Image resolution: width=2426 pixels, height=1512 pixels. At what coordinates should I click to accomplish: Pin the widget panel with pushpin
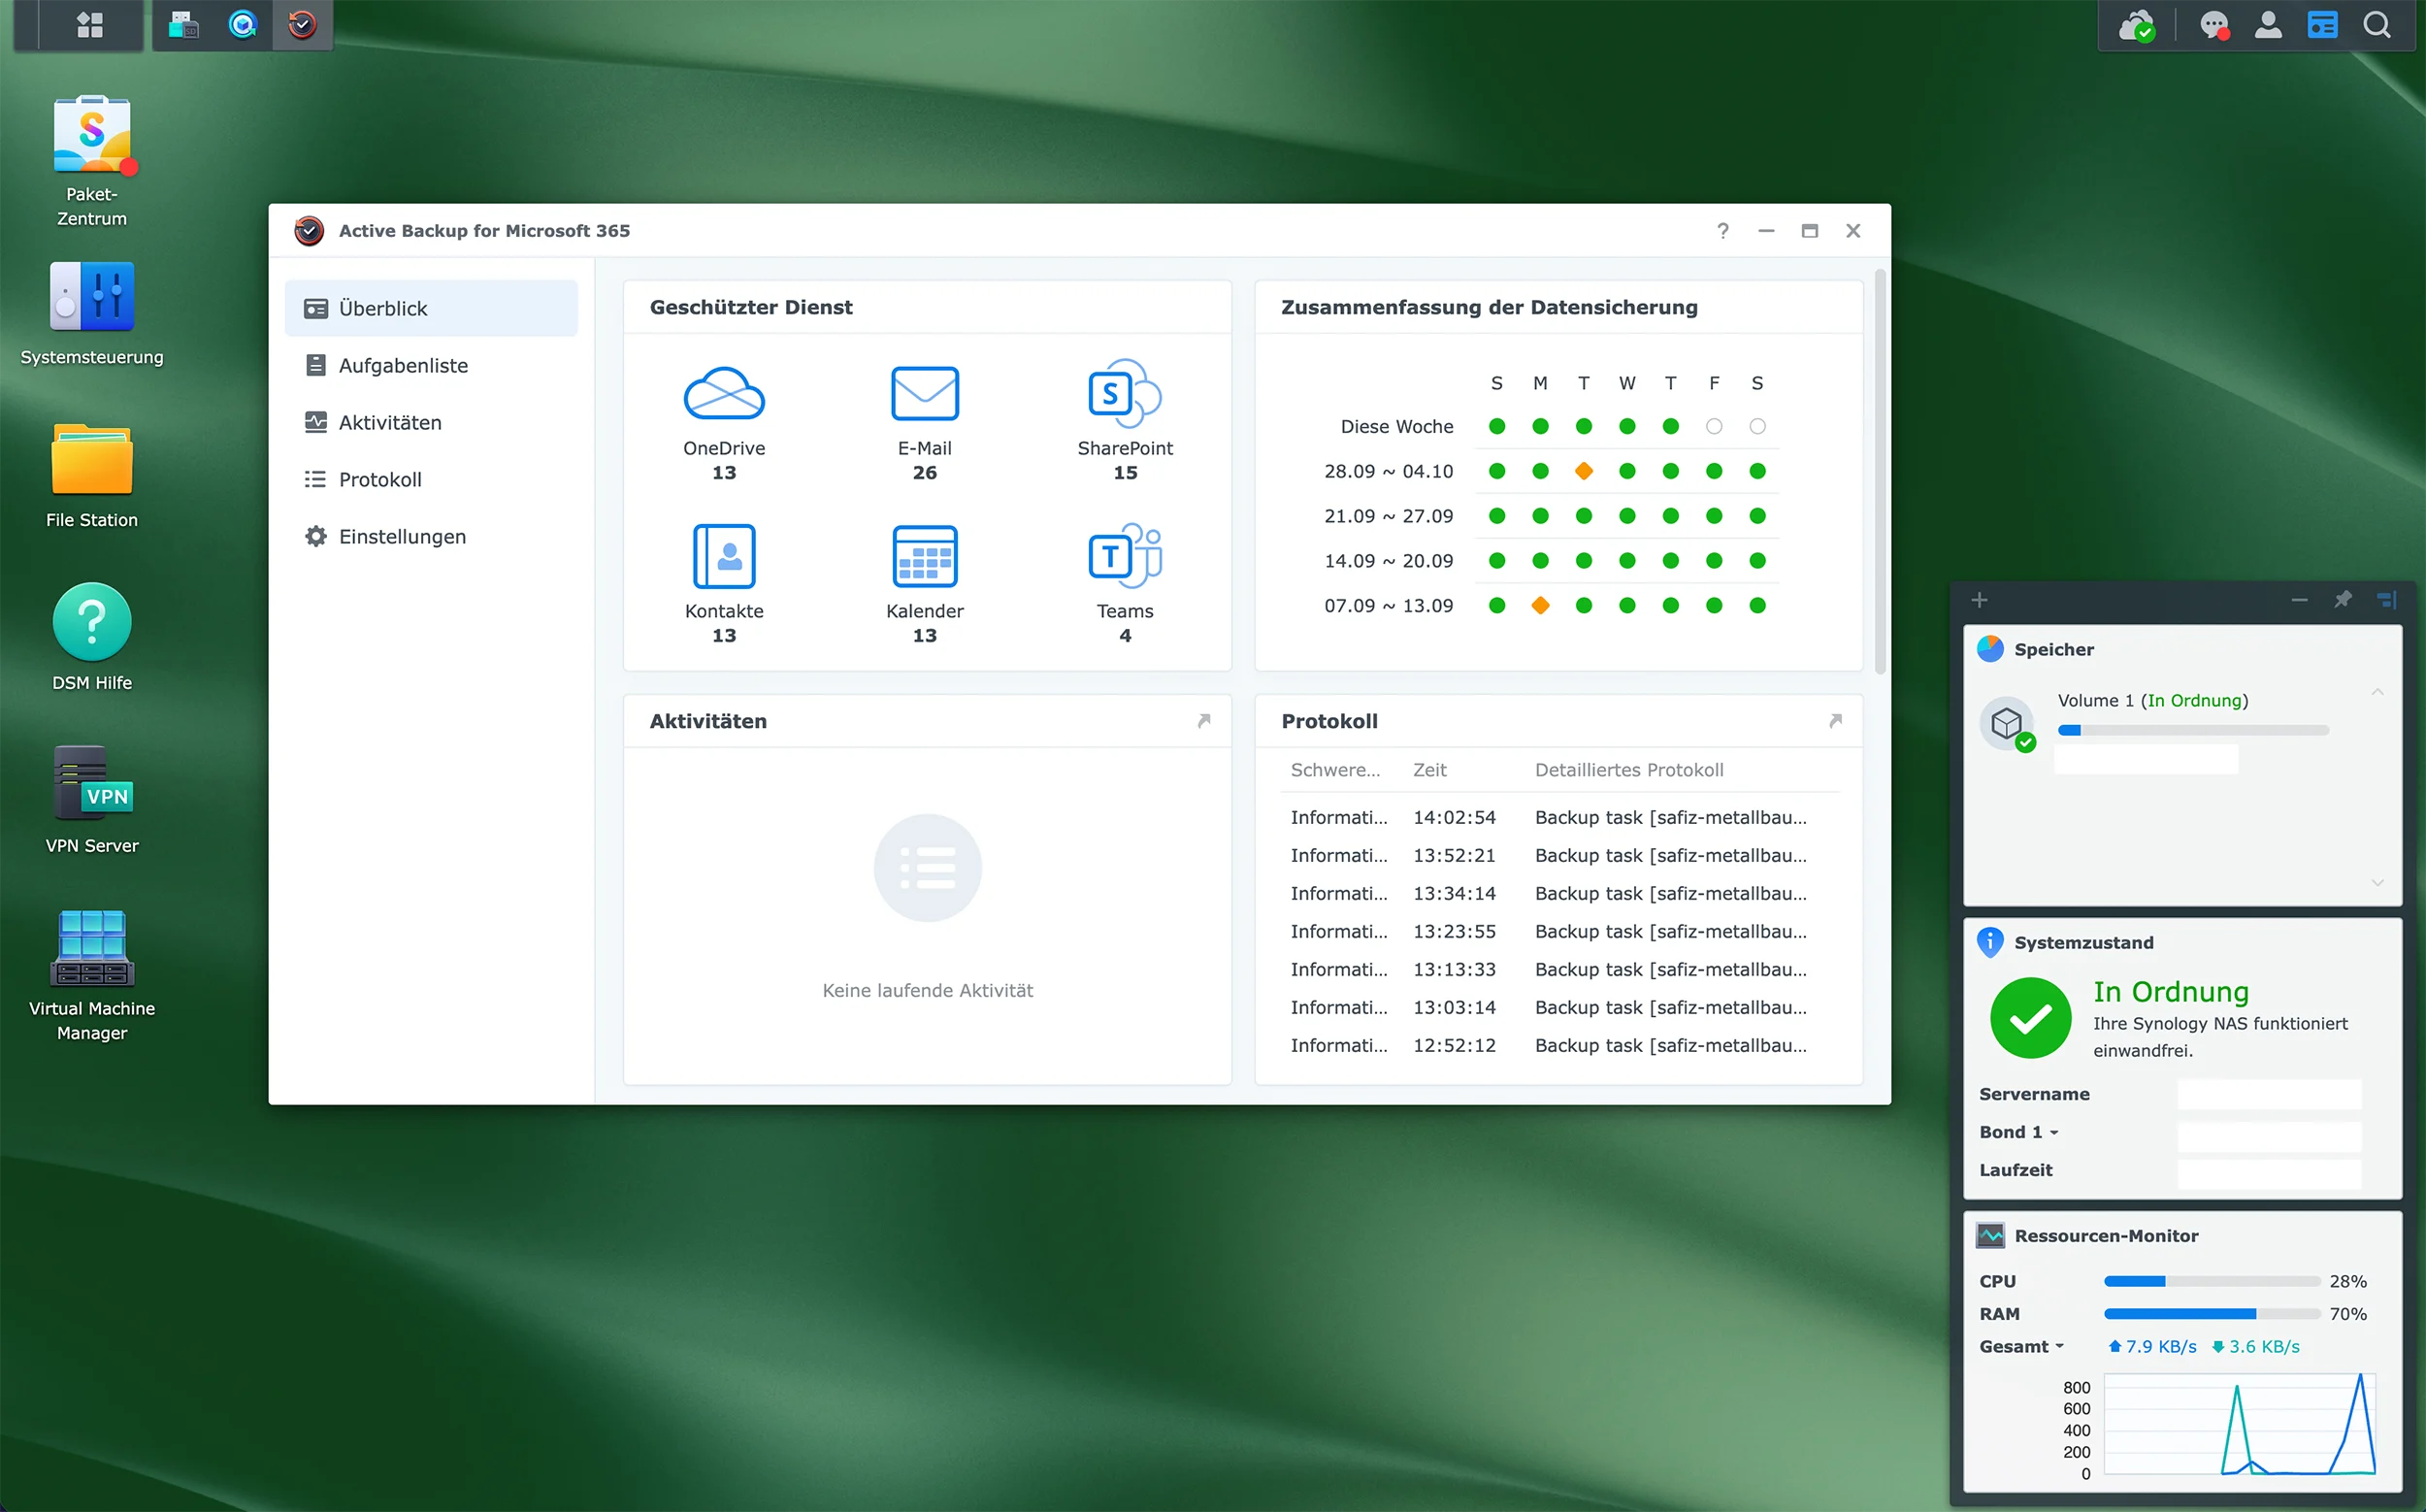(x=2343, y=600)
